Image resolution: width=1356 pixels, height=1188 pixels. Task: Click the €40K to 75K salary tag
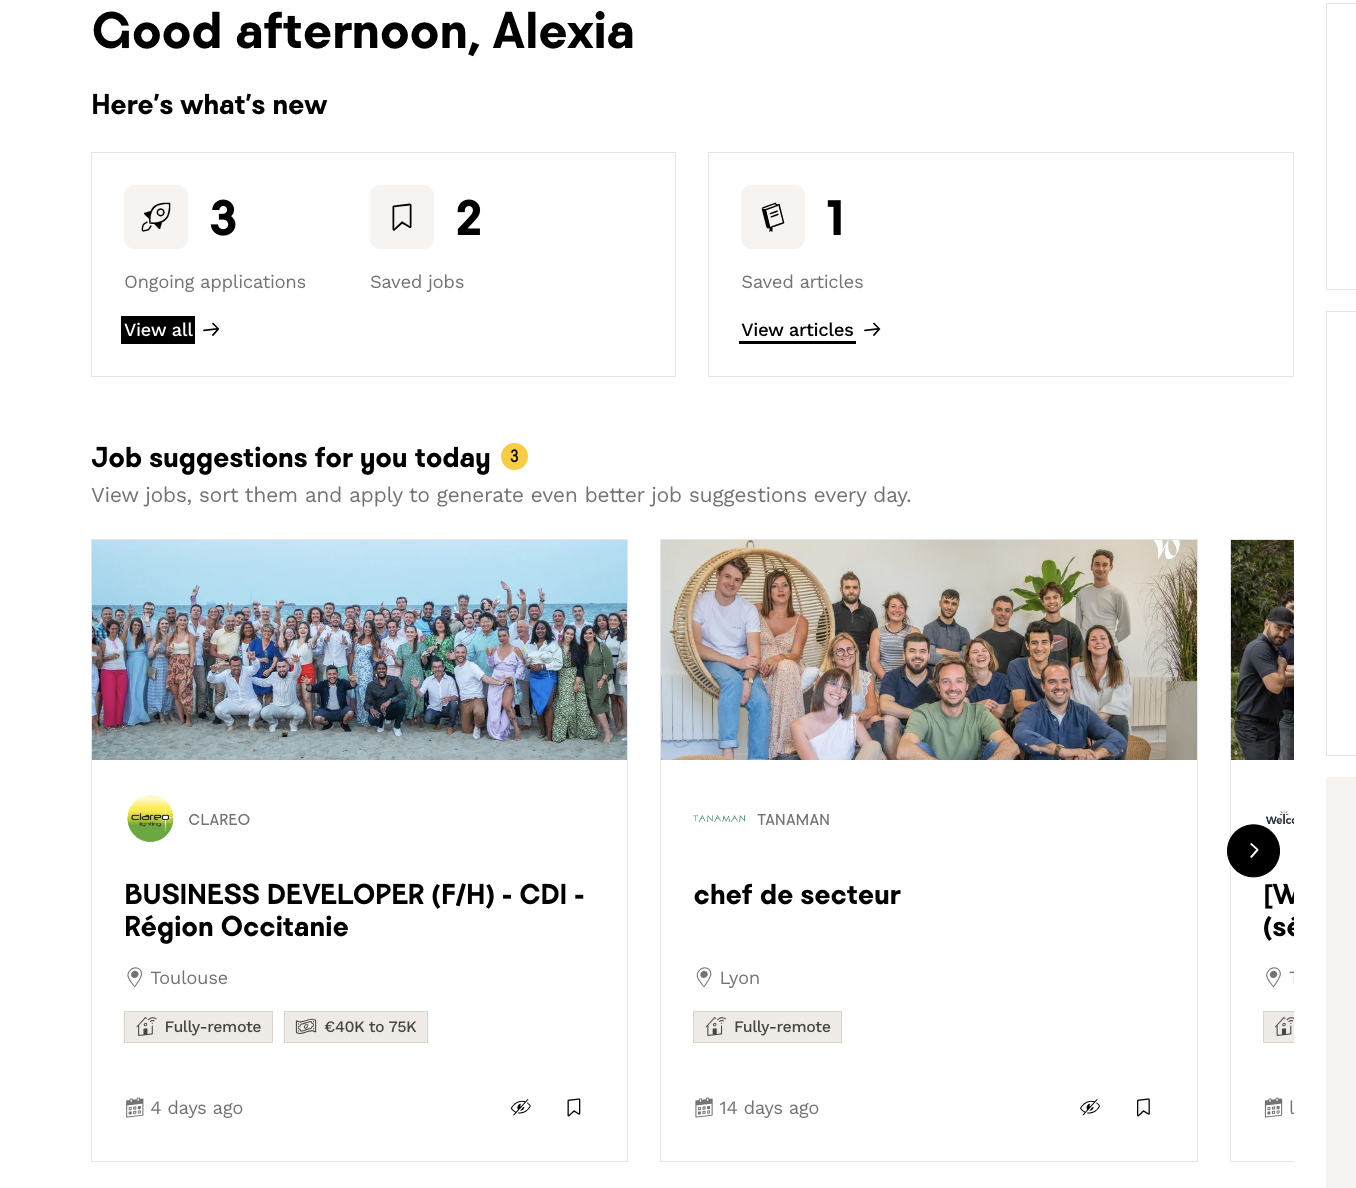coord(356,1027)
